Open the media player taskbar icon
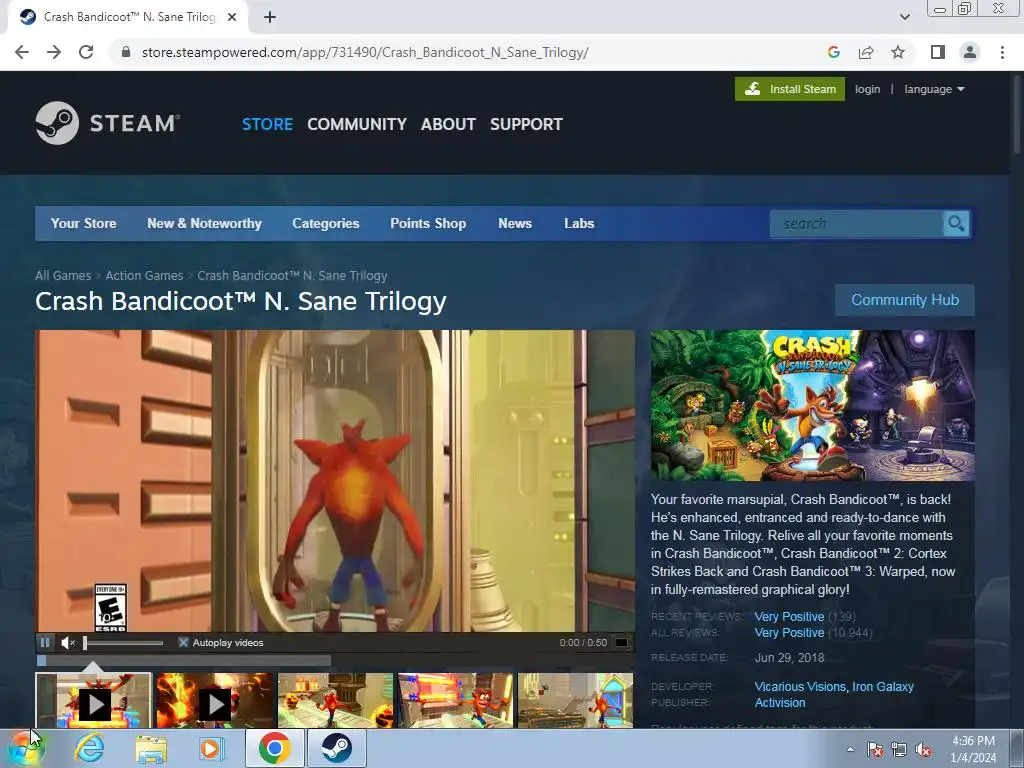This screenshot has height=768, width=1024. (x=211, y=748)
